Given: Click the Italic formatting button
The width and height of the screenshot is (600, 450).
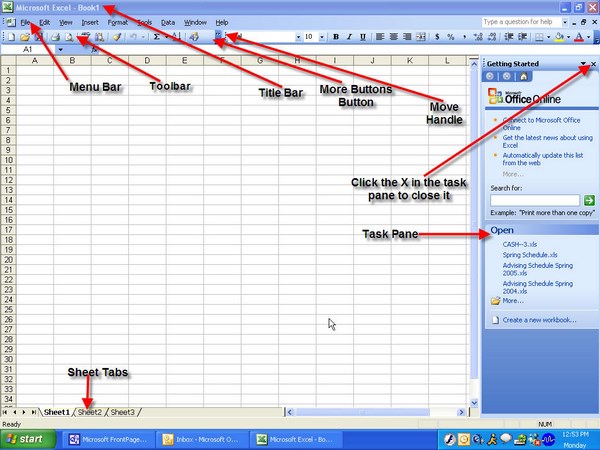Looking at the screenshot, I should (351, 37).
